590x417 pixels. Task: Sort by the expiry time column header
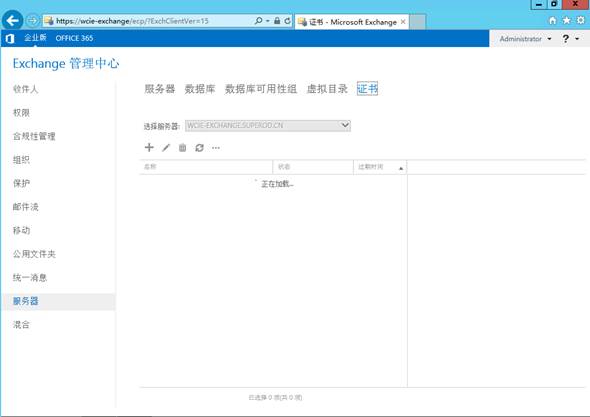point(380,167)
